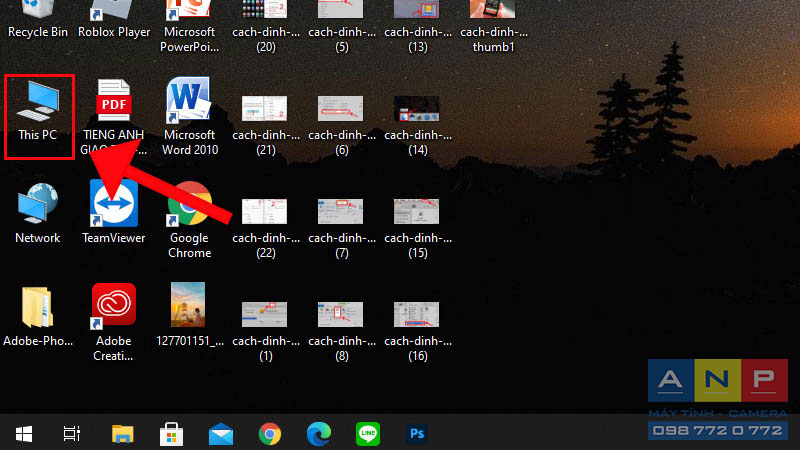This screenshot has height=450, width=800.
Task: Open Photoshop from the taskbar
Action: (x=417, y=434)
